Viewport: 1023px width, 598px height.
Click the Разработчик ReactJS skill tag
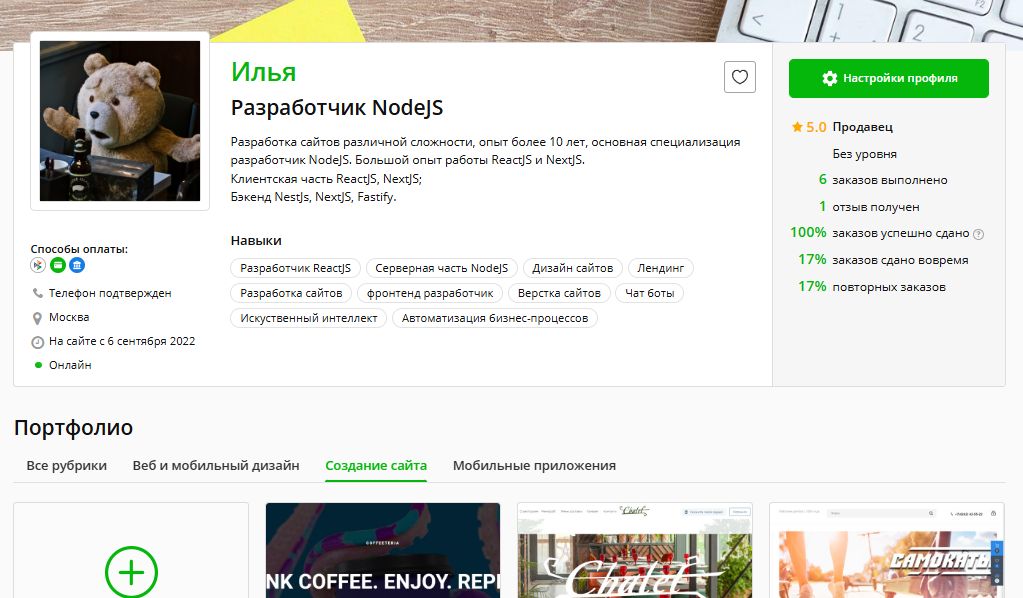(296, 268)
